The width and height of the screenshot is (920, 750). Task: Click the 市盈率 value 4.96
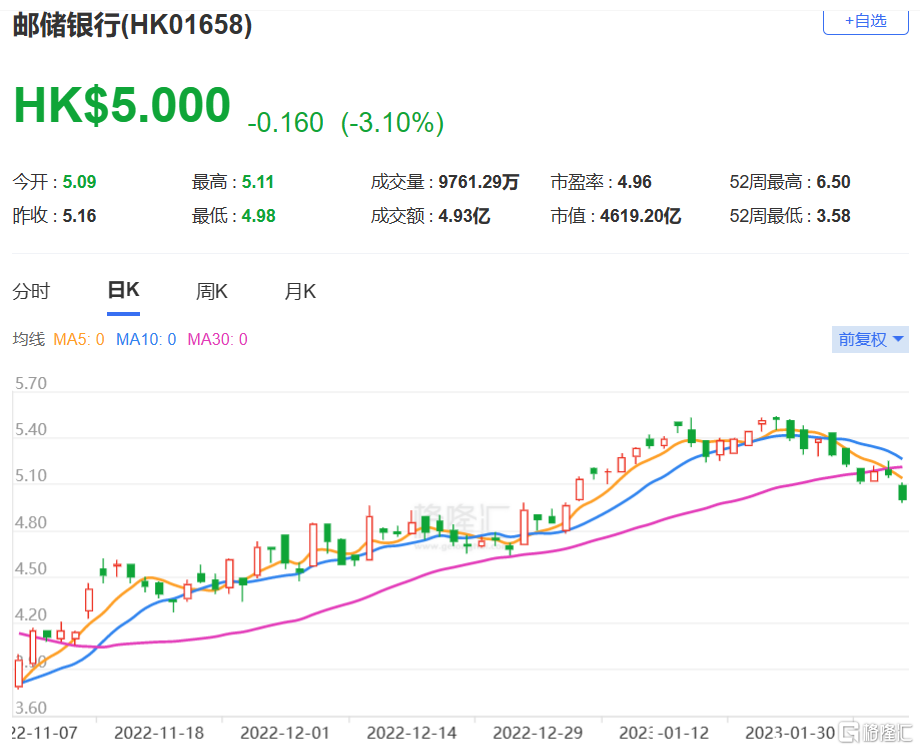click(x=634, y=183)
